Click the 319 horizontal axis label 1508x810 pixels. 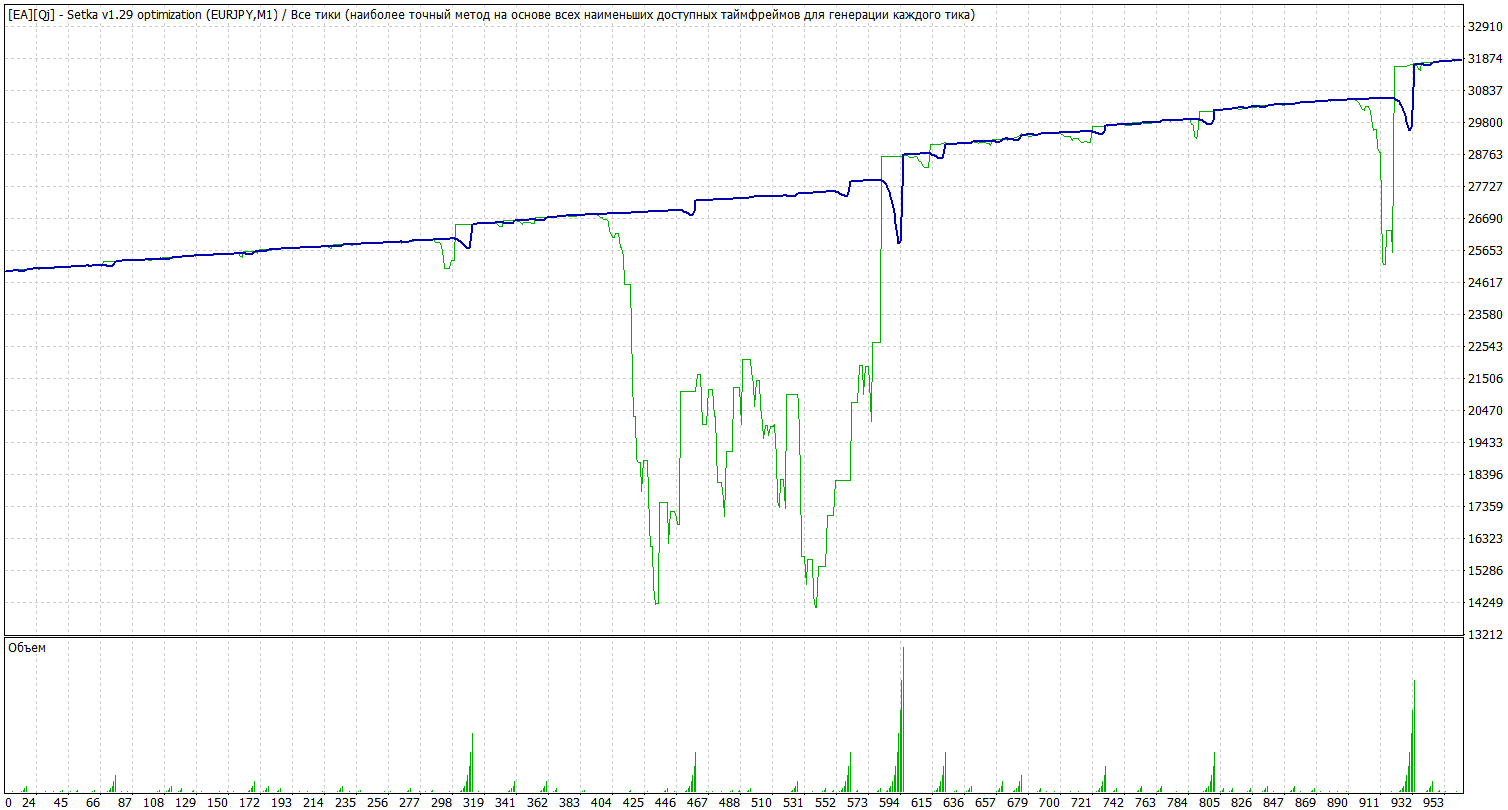(x=473, y=802)
